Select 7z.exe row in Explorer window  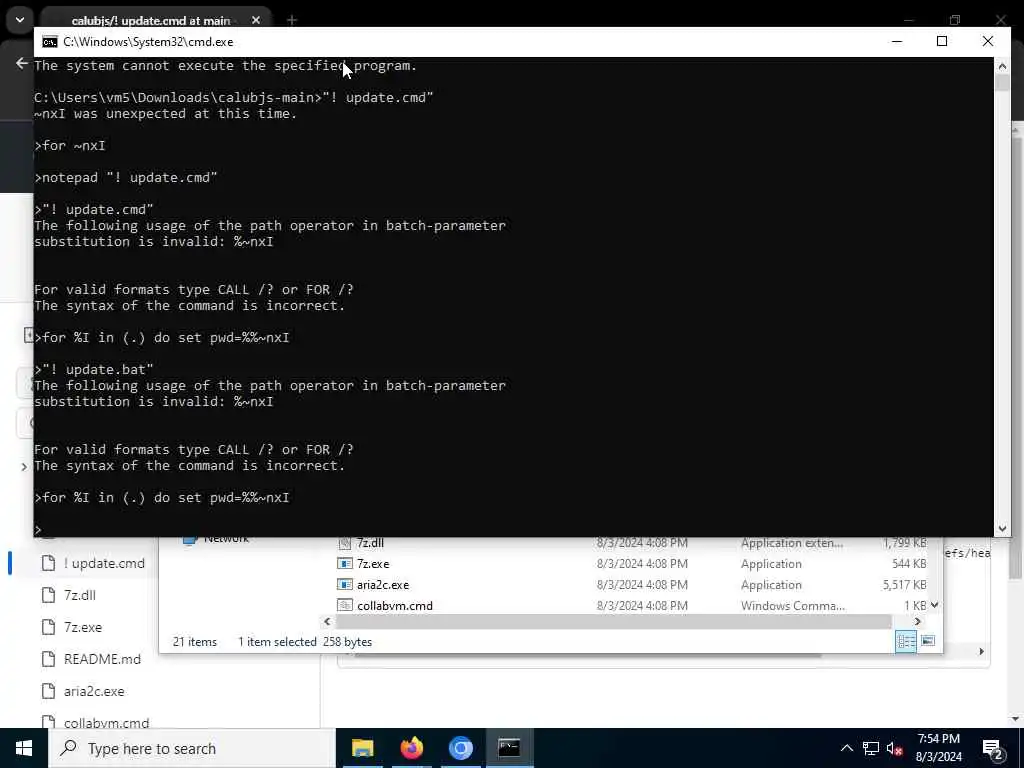(x=632, y=564)
